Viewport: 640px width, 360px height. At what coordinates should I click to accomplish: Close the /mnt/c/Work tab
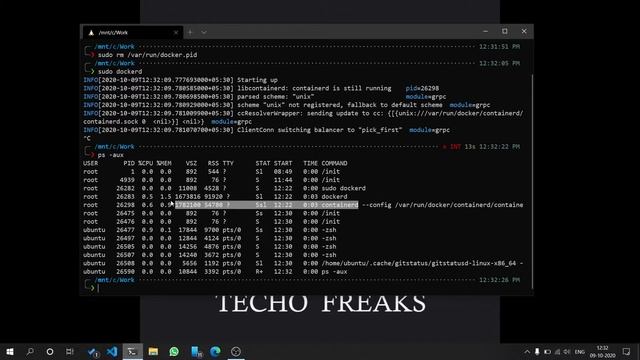(176, 33)
